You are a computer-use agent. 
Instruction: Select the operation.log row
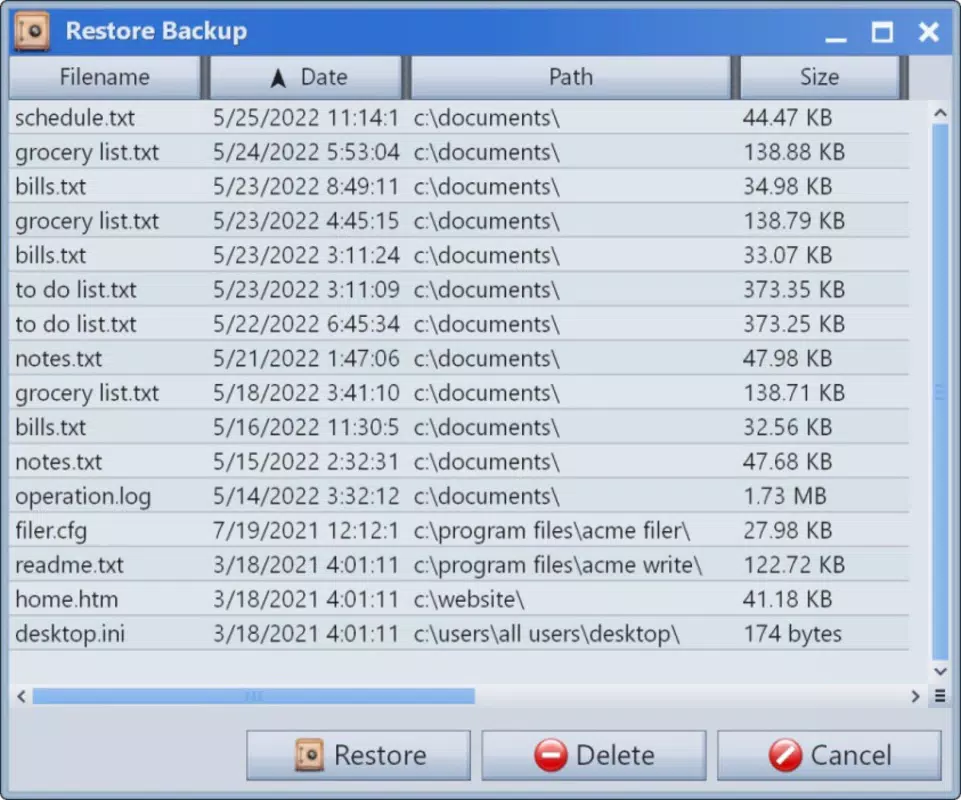(x=459, y=496)
